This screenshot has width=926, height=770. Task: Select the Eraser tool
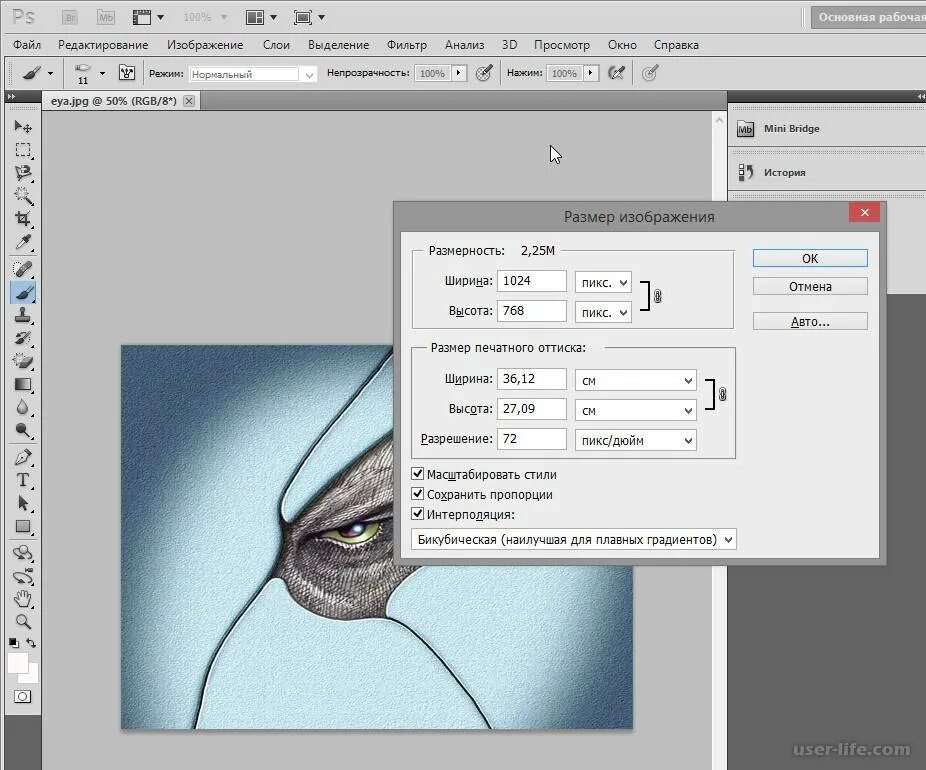pos(23,361)
